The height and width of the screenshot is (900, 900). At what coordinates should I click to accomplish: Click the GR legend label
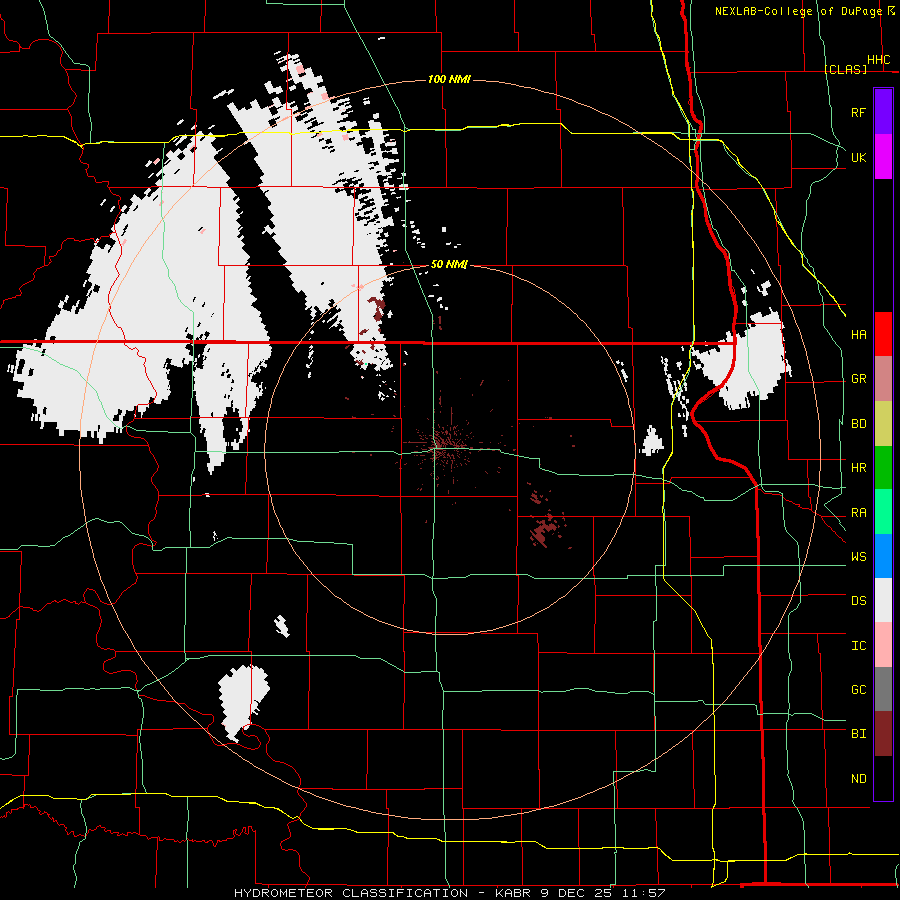tap(858, 379)
